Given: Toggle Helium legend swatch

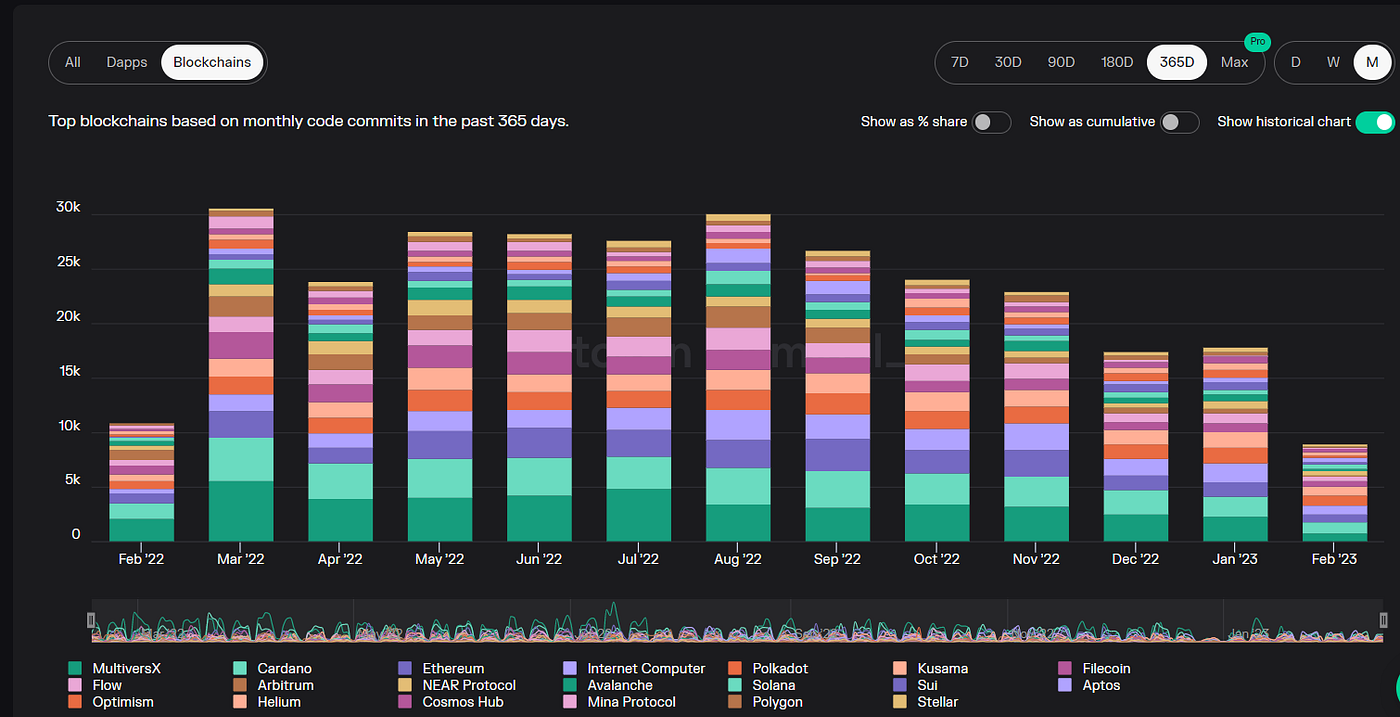Looking at the screenshot, I should pyautogui.click(x=240, y=702).
